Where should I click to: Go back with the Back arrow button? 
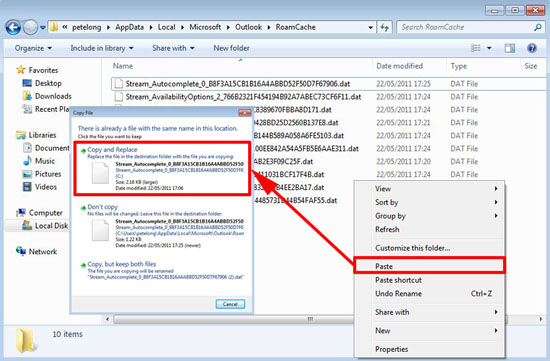coord(13,27)
